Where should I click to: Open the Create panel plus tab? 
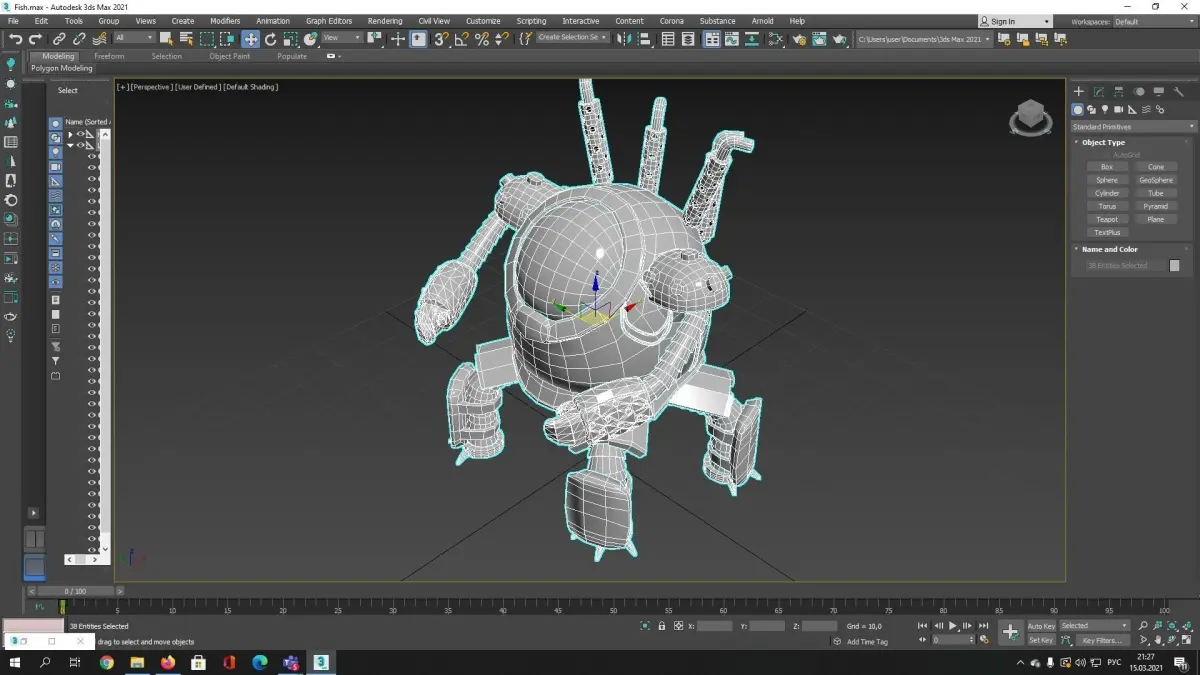[x=1079, y=91]
